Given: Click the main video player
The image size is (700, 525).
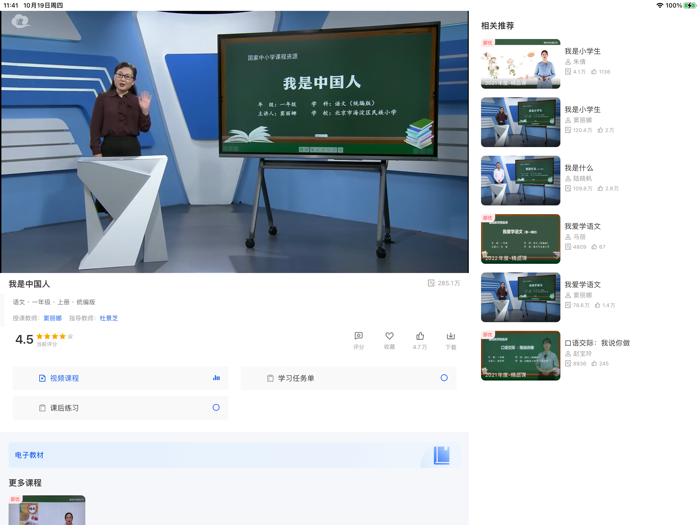Looking at the screenshot, I should tap(235, 142).
